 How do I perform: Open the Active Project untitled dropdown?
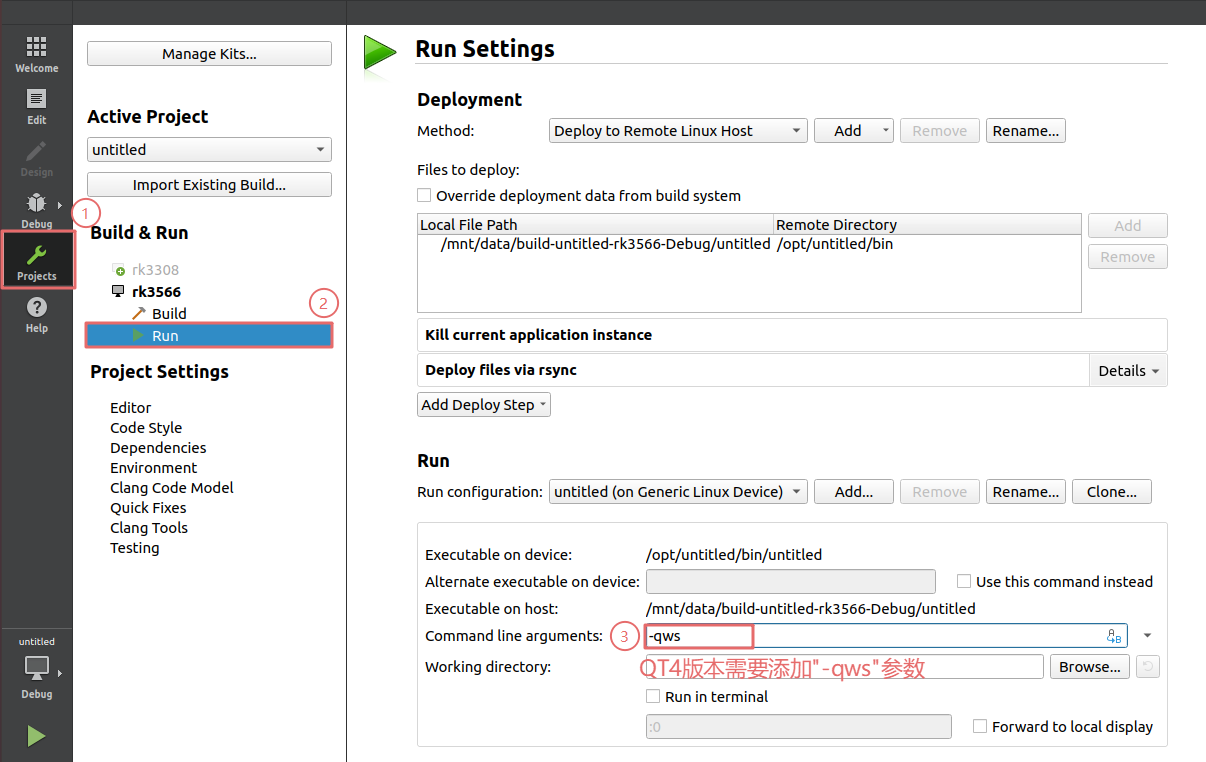[x=209, y=150]
